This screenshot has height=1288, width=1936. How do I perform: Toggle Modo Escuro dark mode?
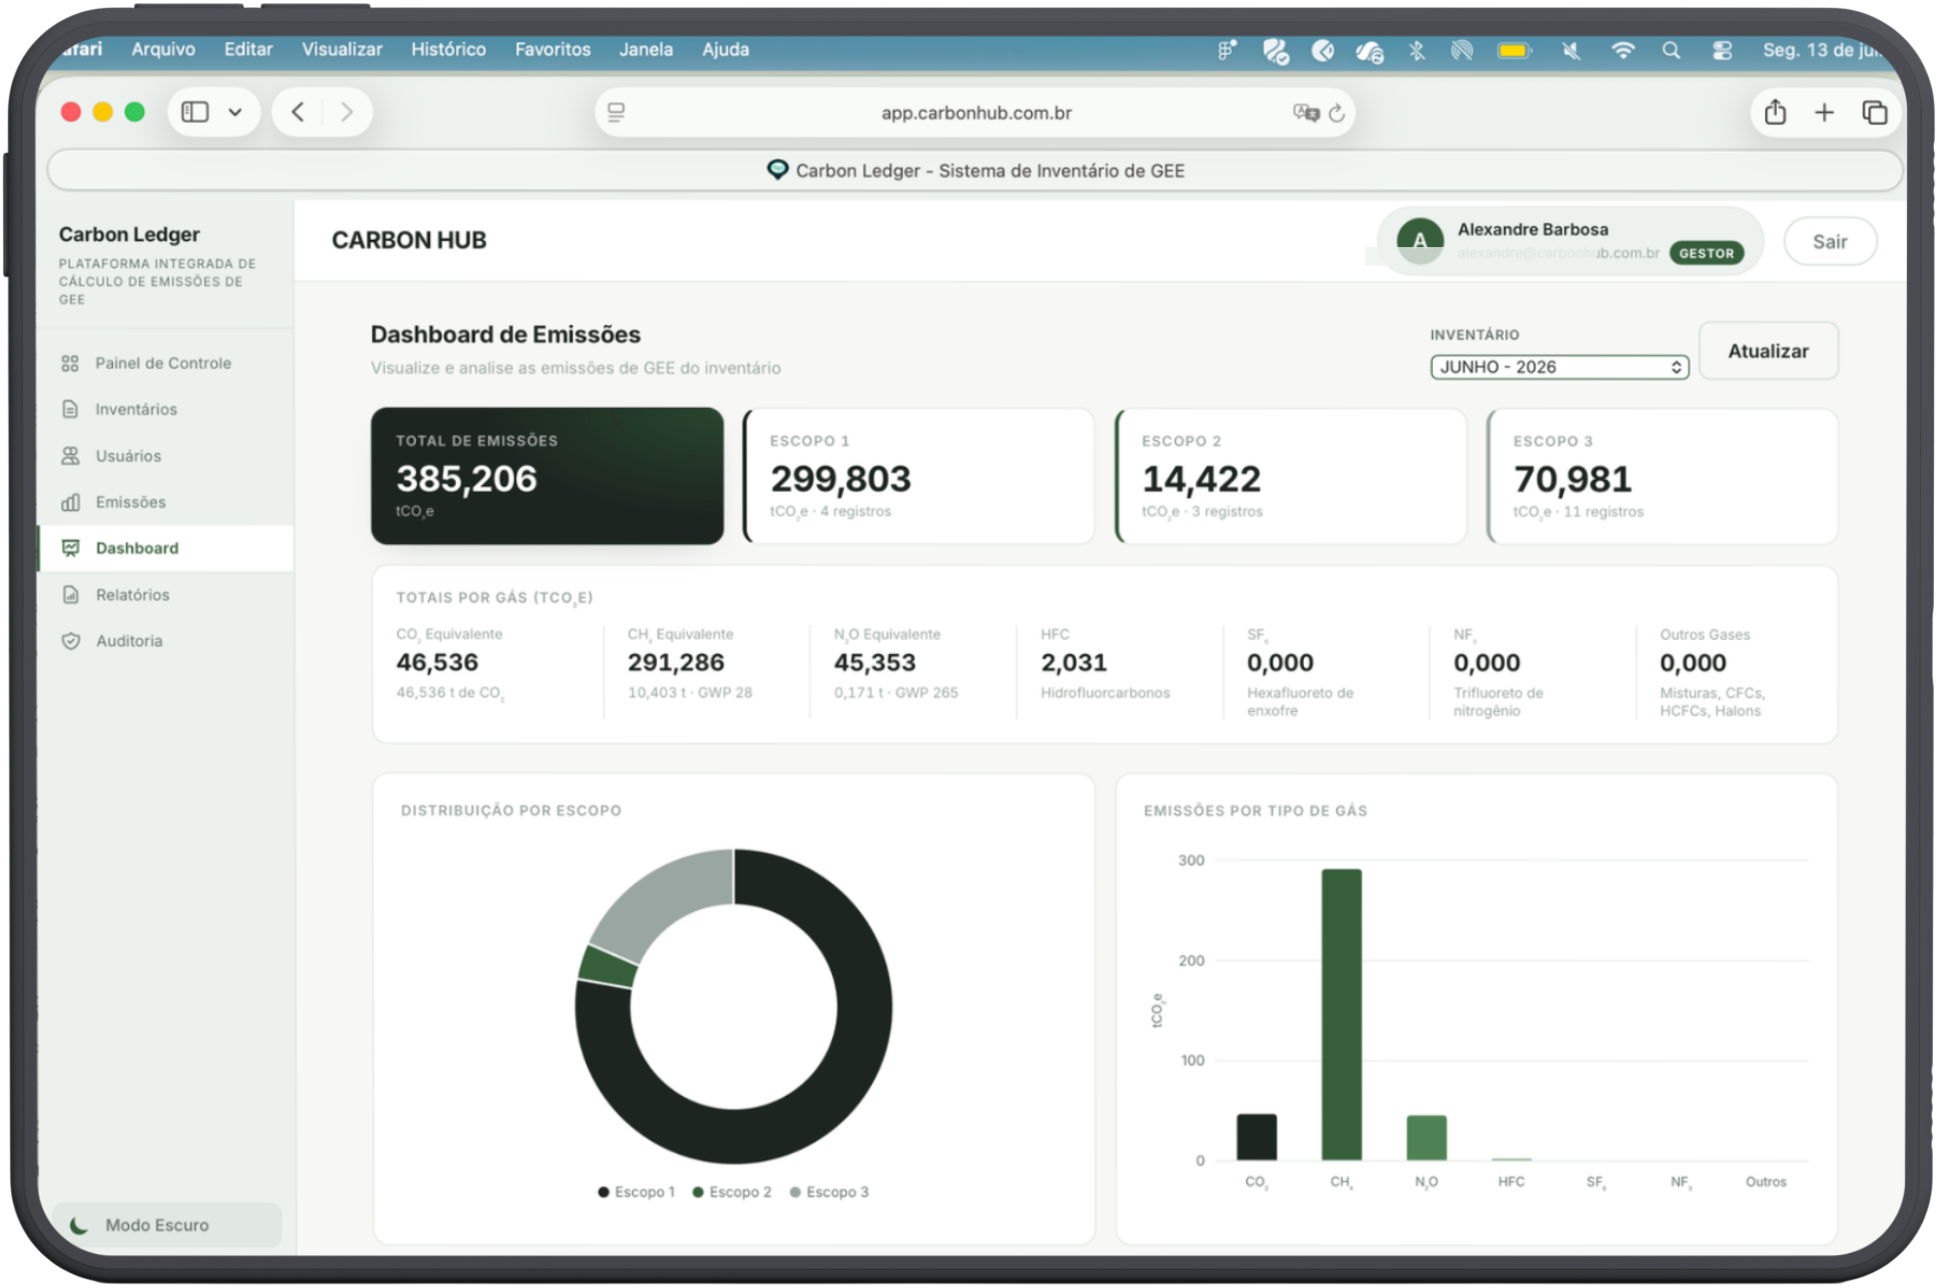click(166, 1225)
